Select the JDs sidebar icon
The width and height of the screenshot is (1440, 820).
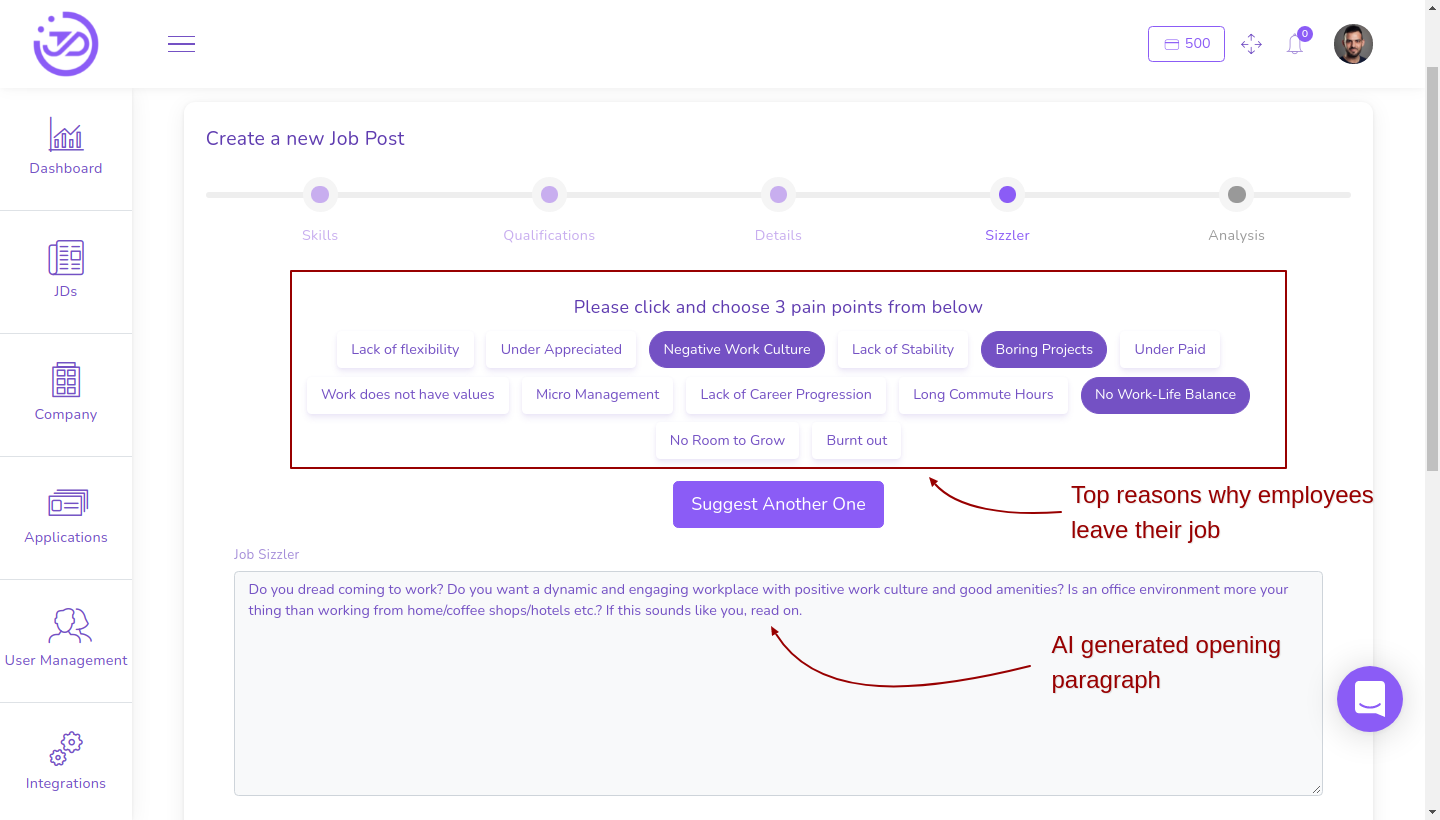65,270
